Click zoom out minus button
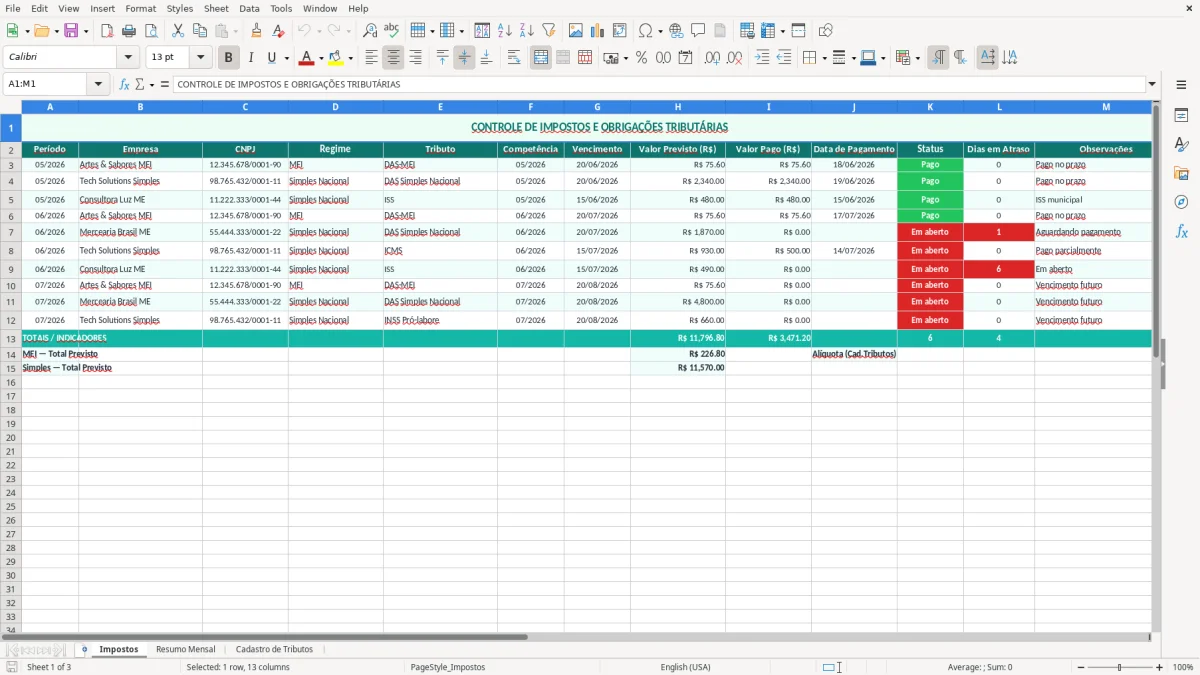 (x=1079, y=667)
